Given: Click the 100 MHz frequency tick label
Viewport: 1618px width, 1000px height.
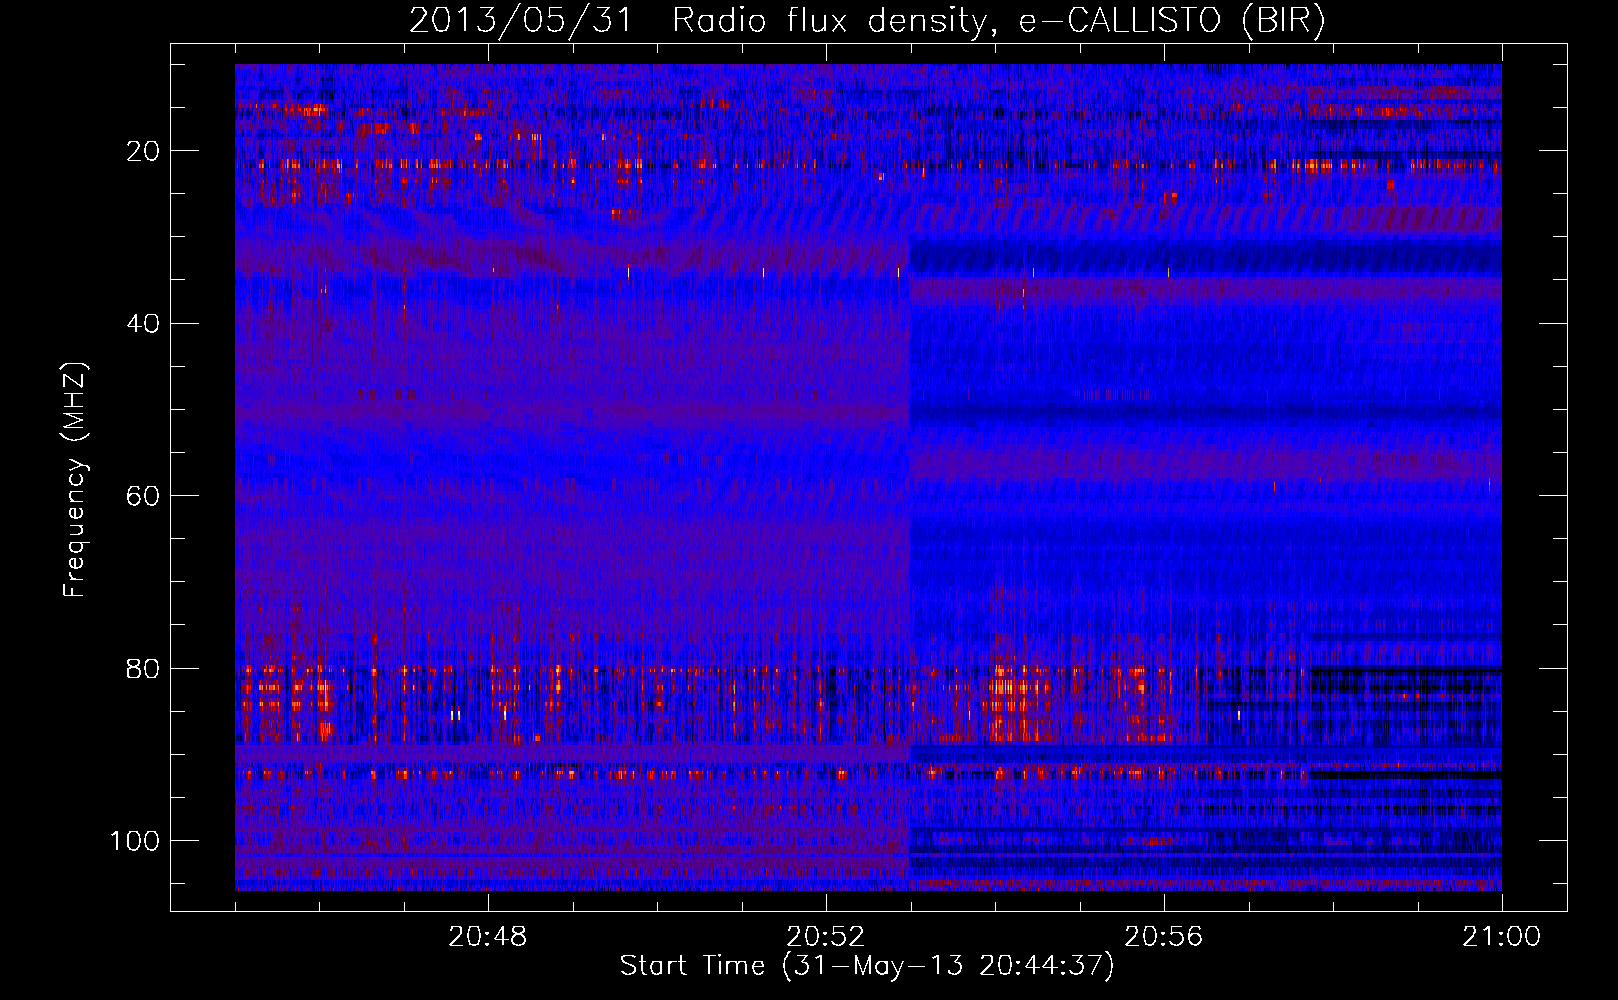Looking at the screenshot, I should pyautogui.click(x=135, y=840).
